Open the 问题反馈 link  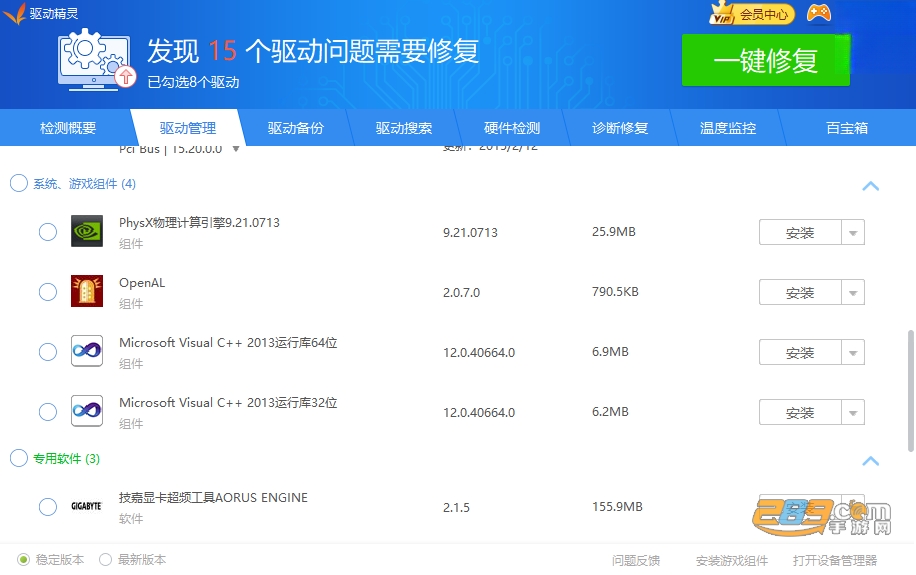(x=636, y=560)
